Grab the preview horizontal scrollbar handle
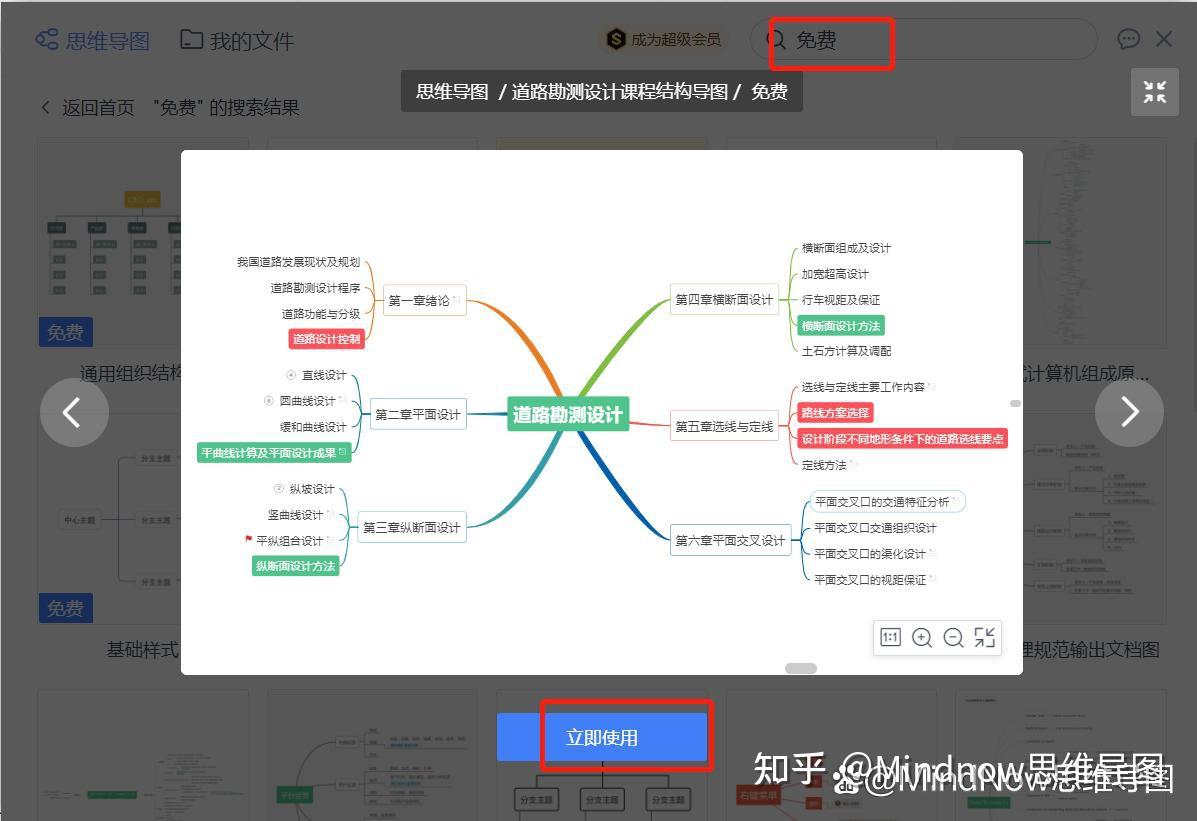1197x821 pixels. click(801, 668)
